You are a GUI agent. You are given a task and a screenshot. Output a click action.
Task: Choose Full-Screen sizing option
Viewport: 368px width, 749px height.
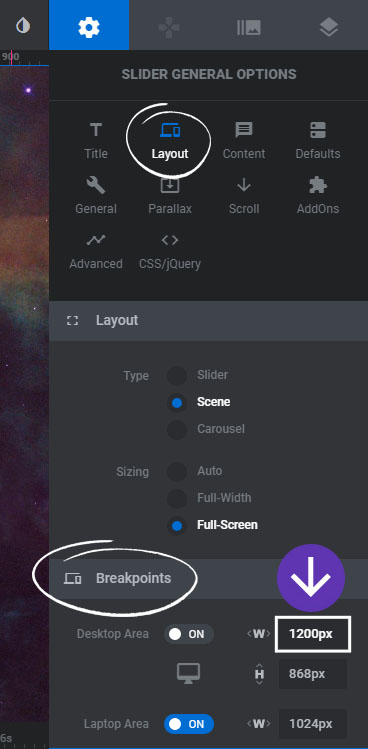coord(177,525)
